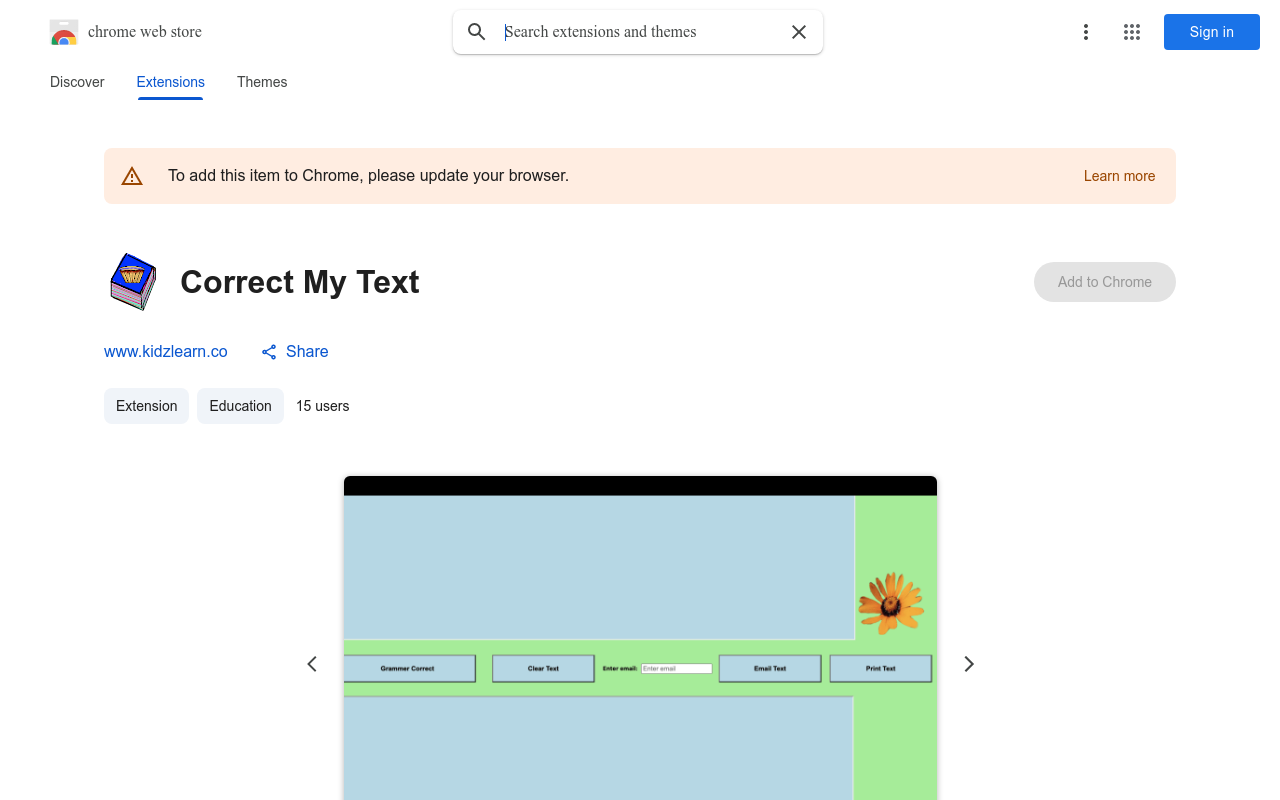Screen dimensions: 1280x800
Task: Open the Learn more link
Action: (x=1119, y=176)
